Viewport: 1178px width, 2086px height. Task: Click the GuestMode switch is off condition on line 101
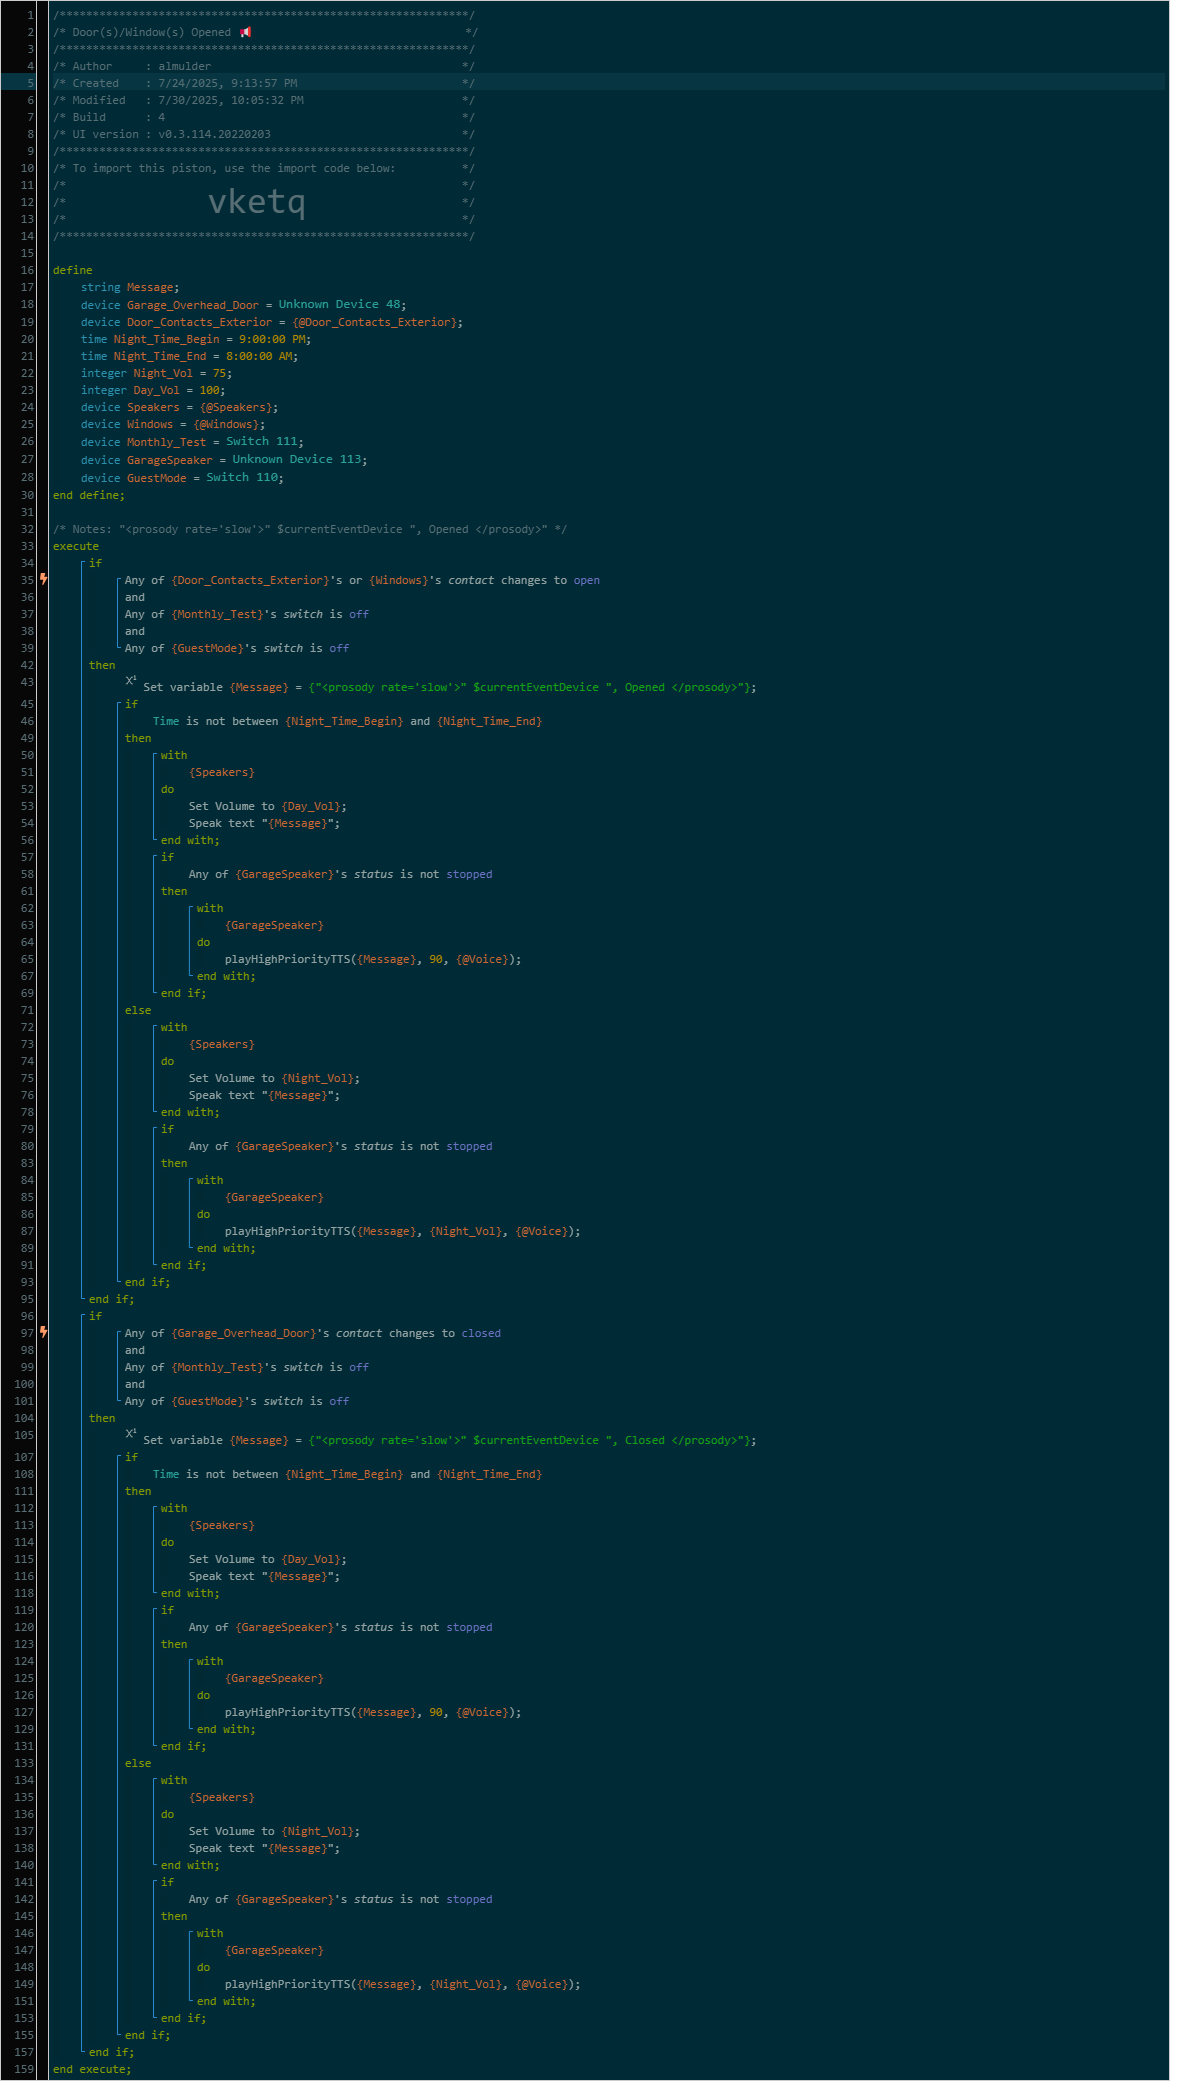pyautogui.click(x=237, y=1401)
